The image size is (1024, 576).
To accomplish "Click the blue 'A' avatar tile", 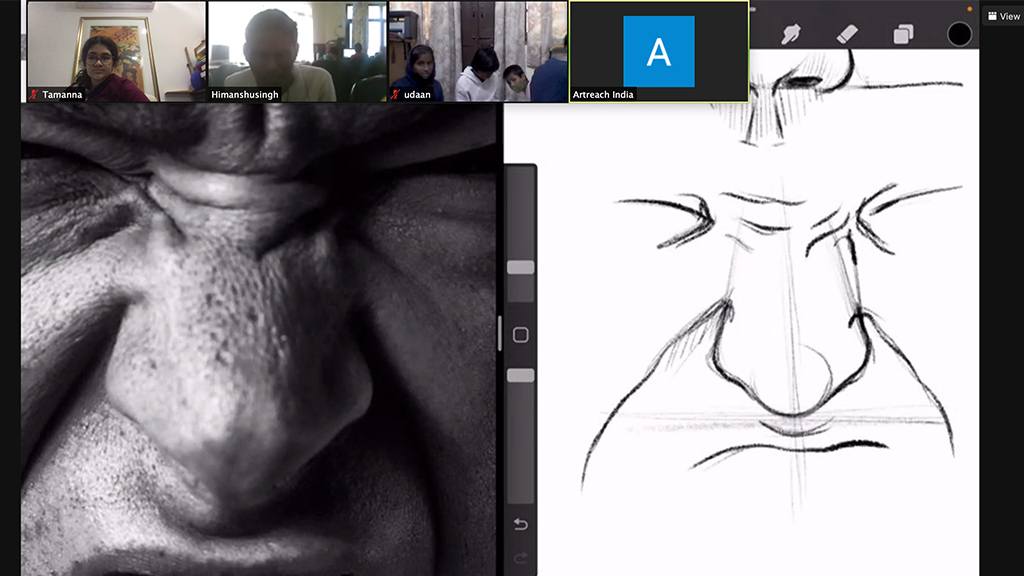I will [658, 50].
